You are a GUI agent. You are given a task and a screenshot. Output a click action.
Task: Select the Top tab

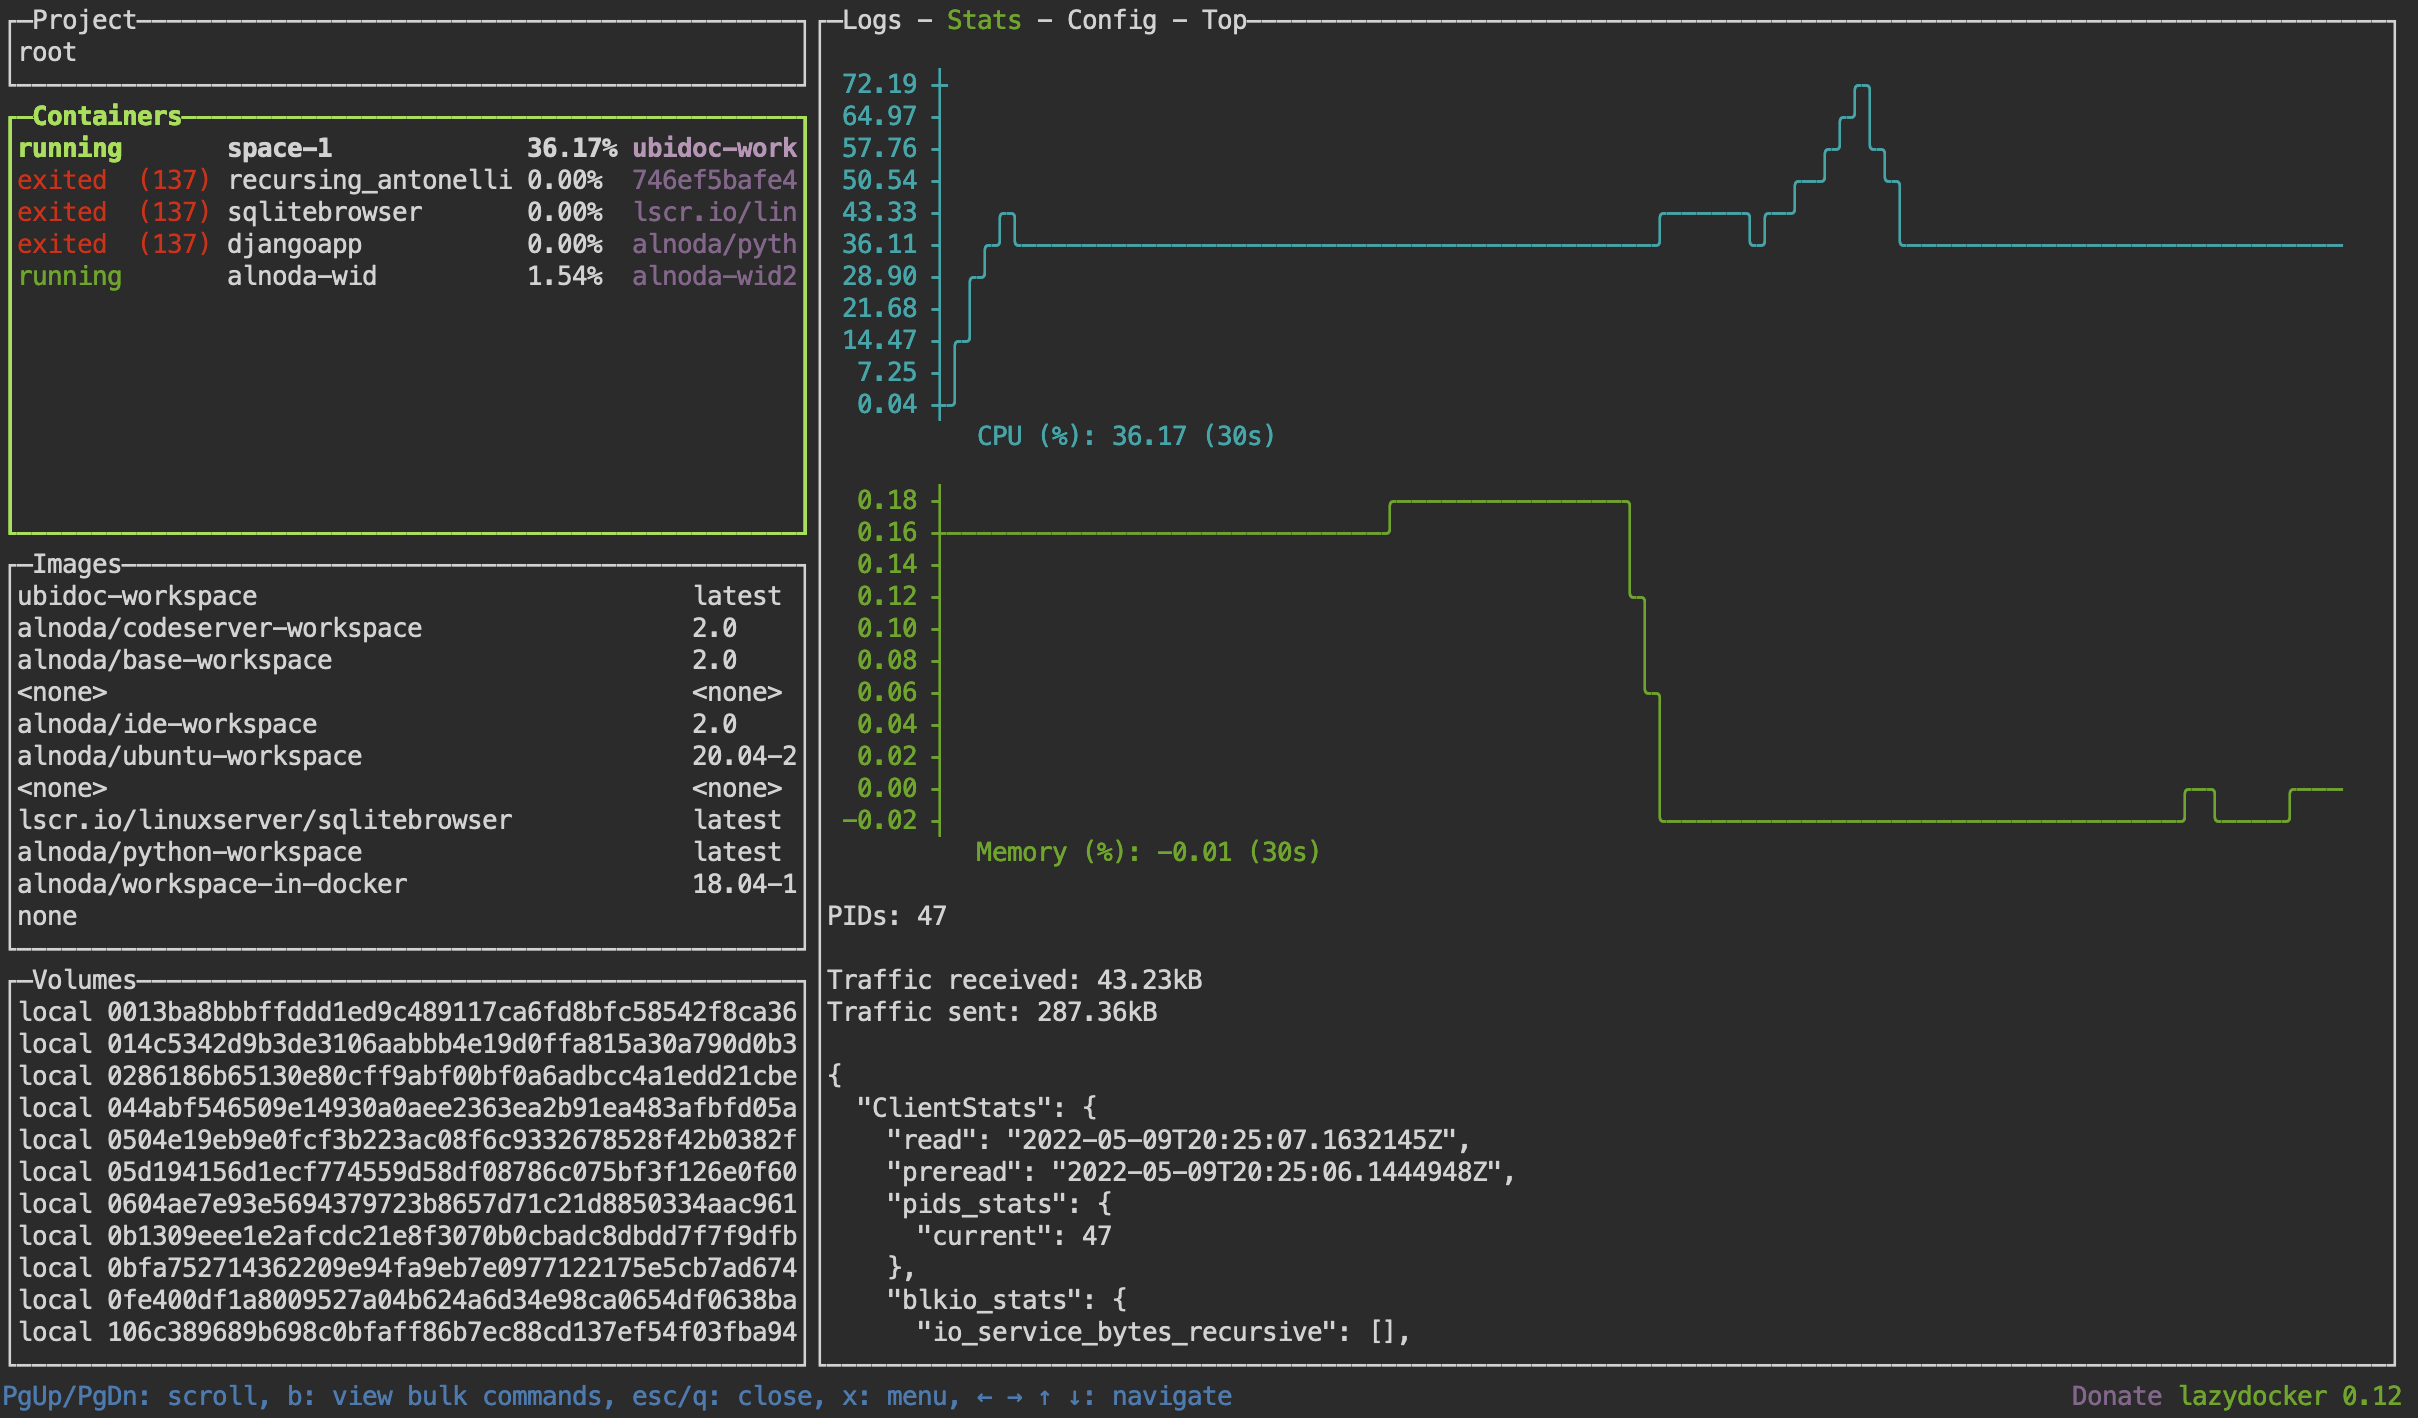click(x=1224, y=20)
